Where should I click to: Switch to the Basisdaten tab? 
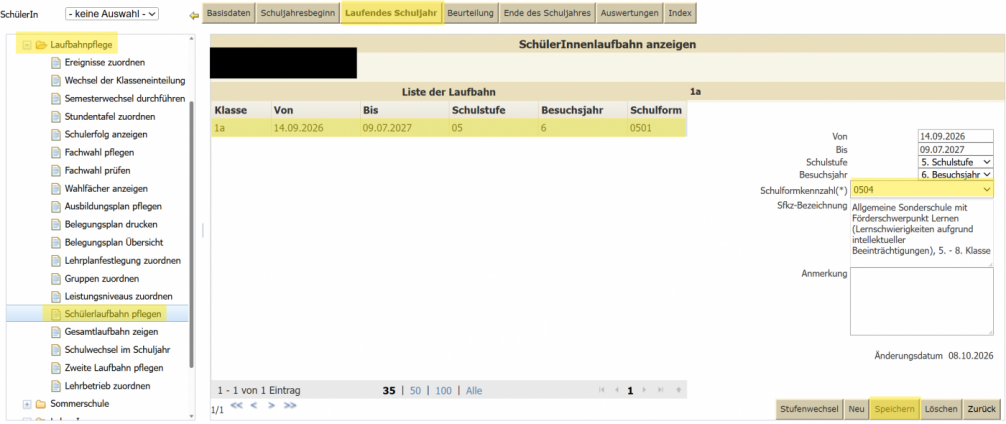229,13
